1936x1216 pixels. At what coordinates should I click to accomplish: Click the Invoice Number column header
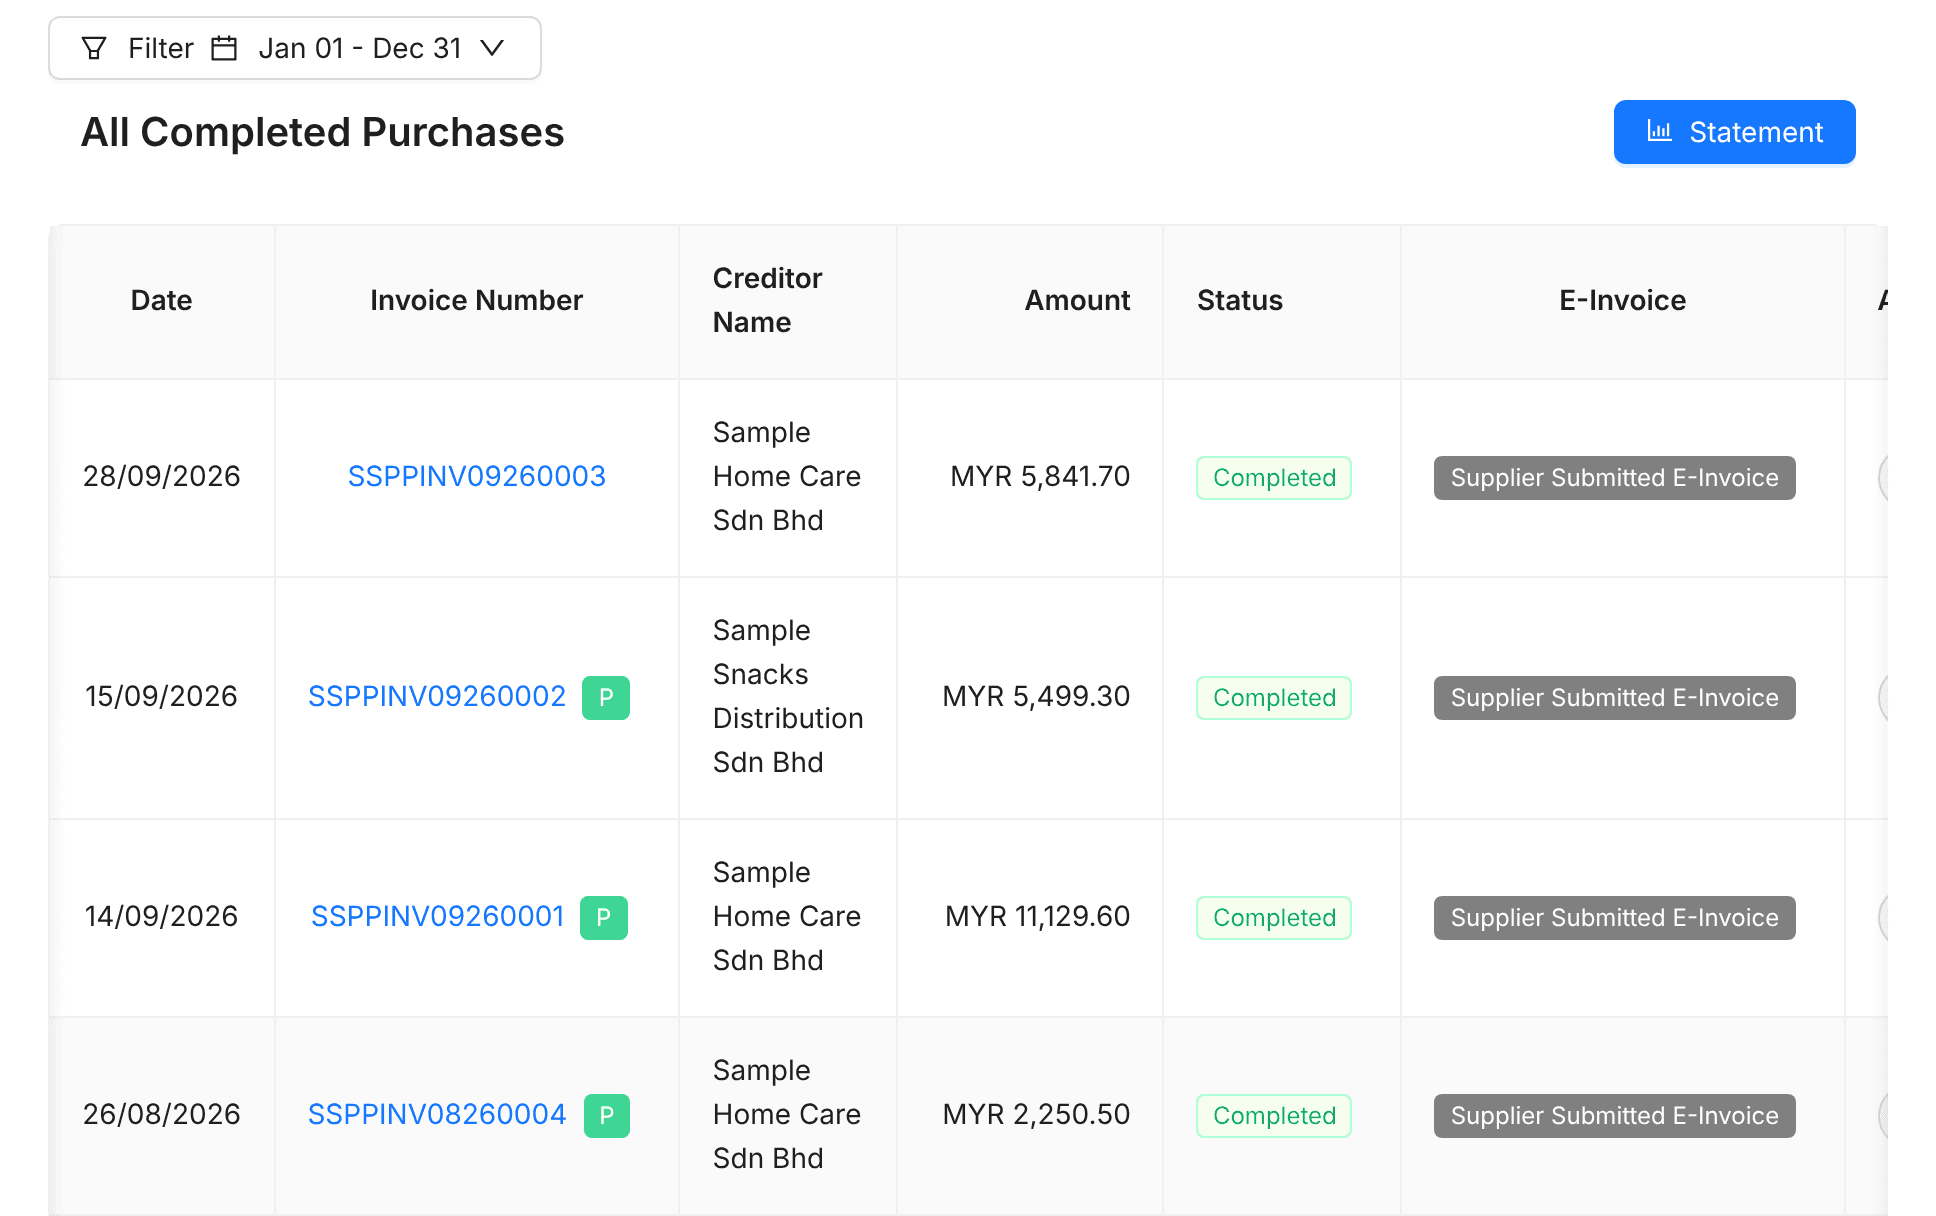pos(476,300)
